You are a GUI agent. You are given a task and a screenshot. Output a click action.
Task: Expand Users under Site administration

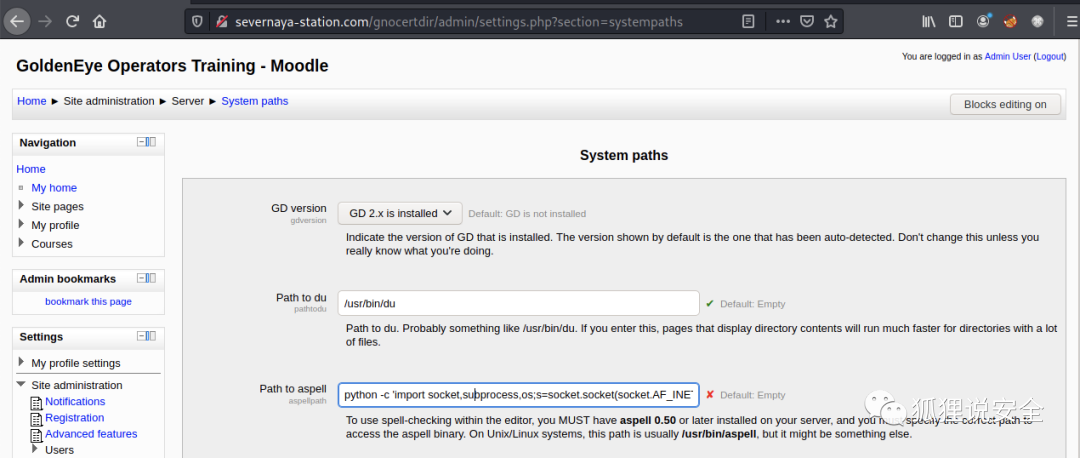35,449
